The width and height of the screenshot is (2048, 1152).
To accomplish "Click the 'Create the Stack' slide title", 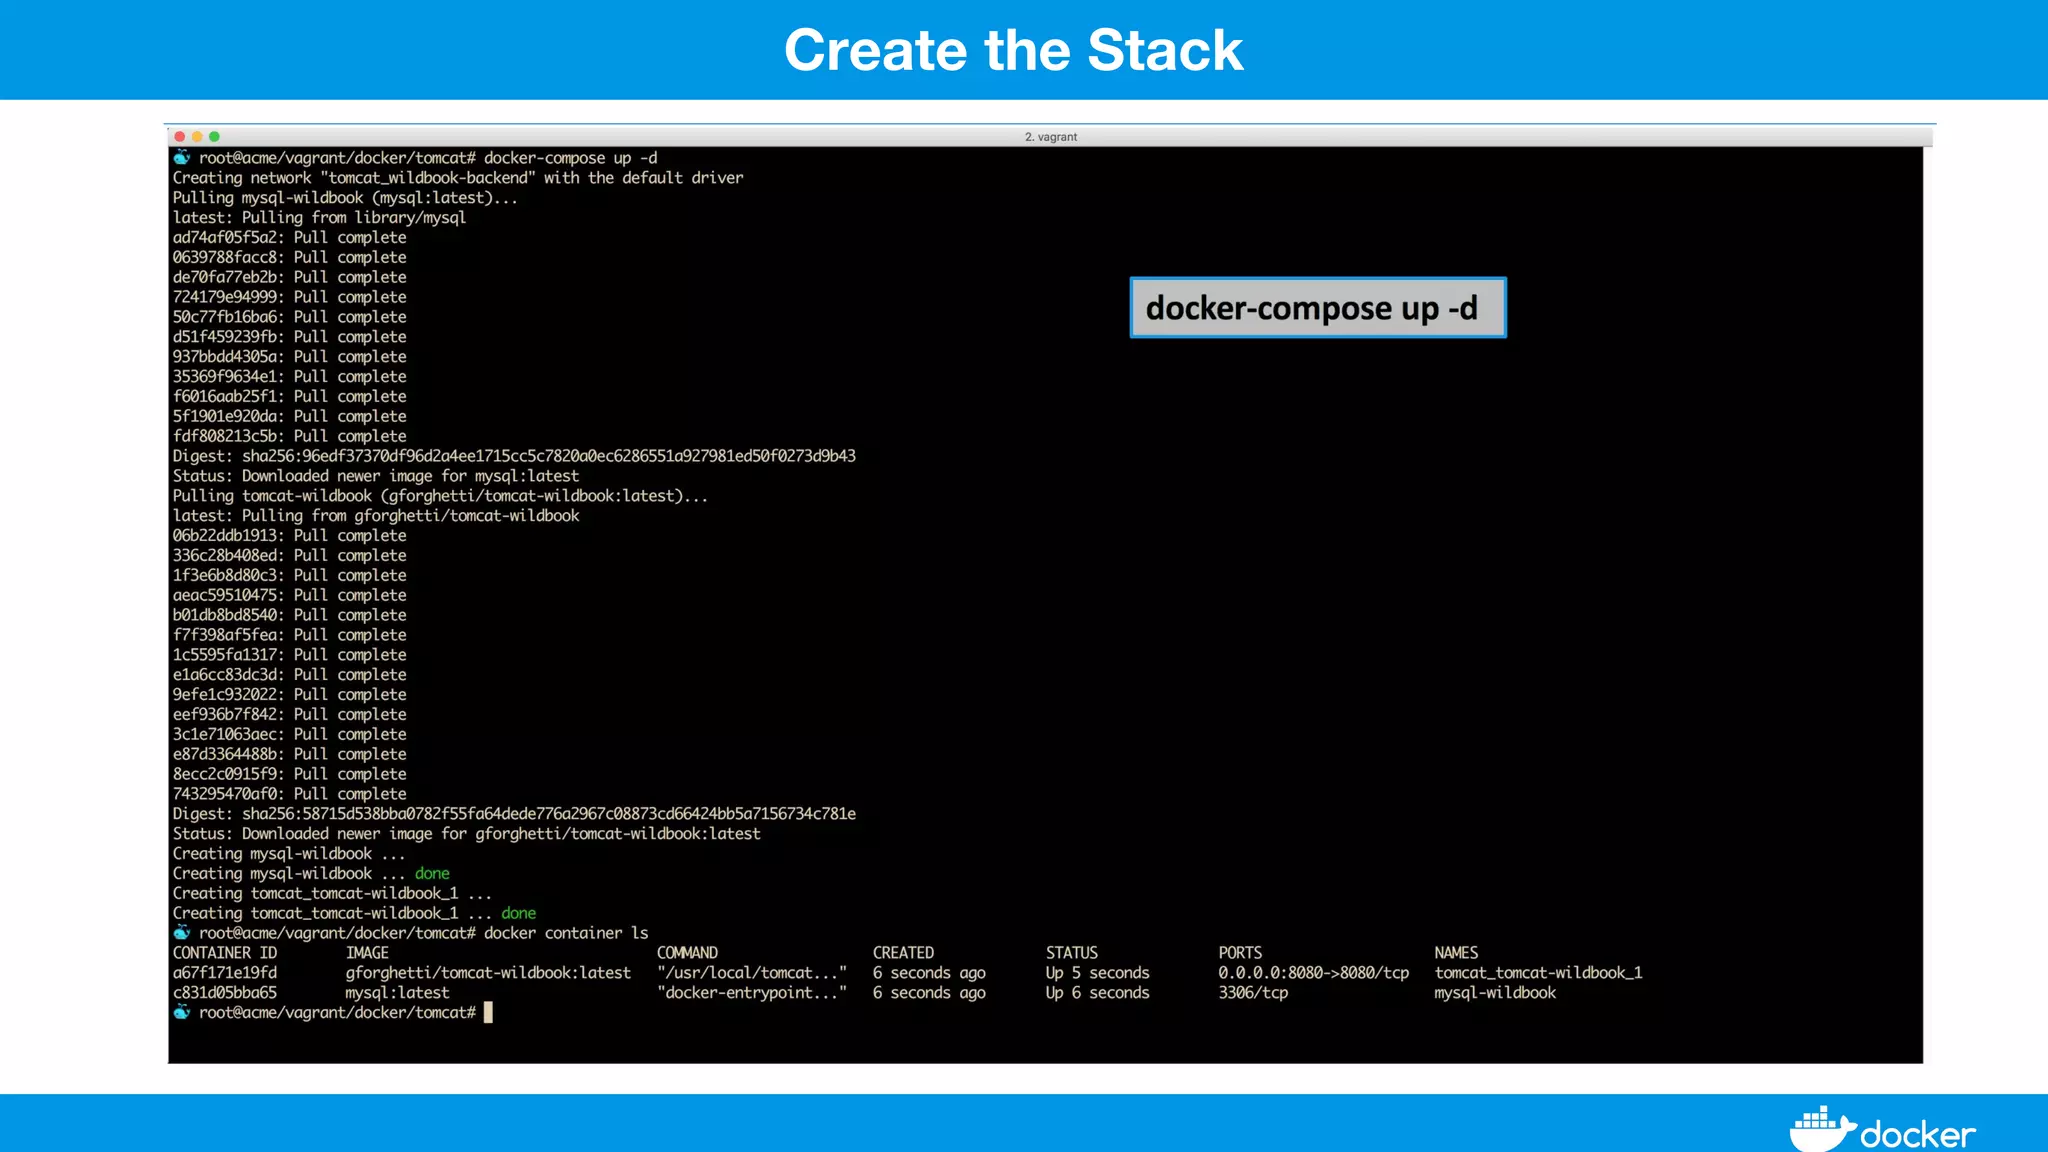I will point(1013,50).
